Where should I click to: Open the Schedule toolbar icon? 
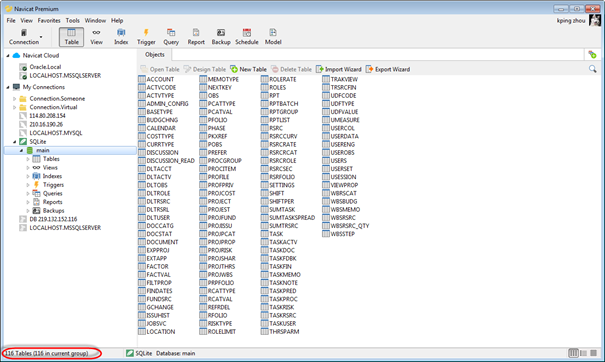point(247,37)
